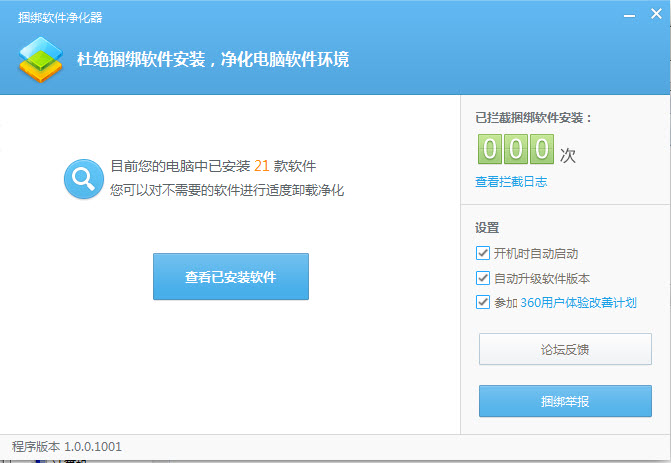Open 查看已安装软件 button
Screen dimensions: 671x463
click(x=231, y=276)
